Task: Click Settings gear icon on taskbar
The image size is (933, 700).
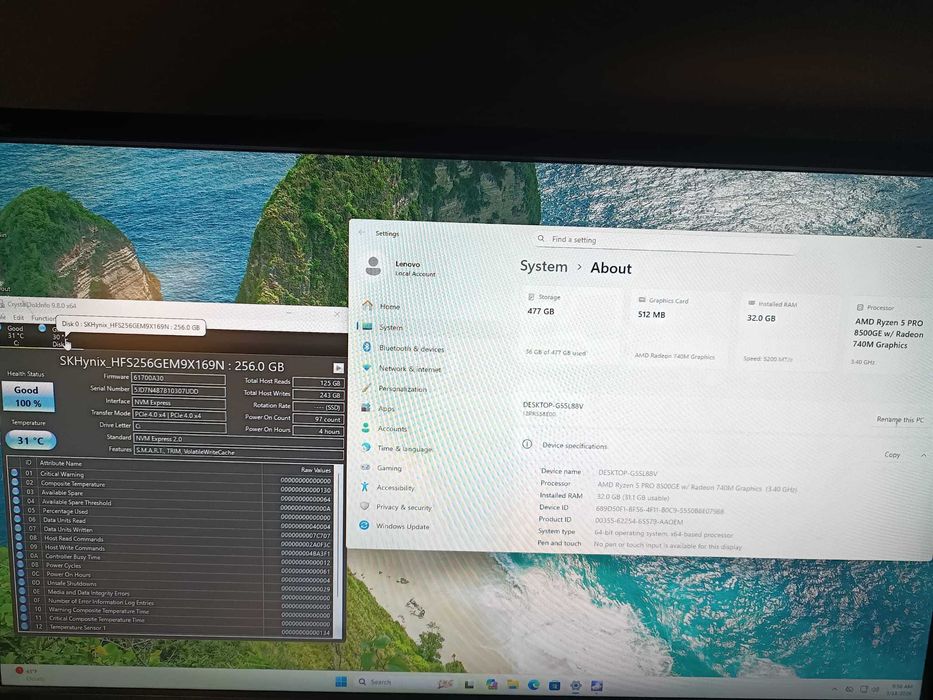Action: point(575,686)
